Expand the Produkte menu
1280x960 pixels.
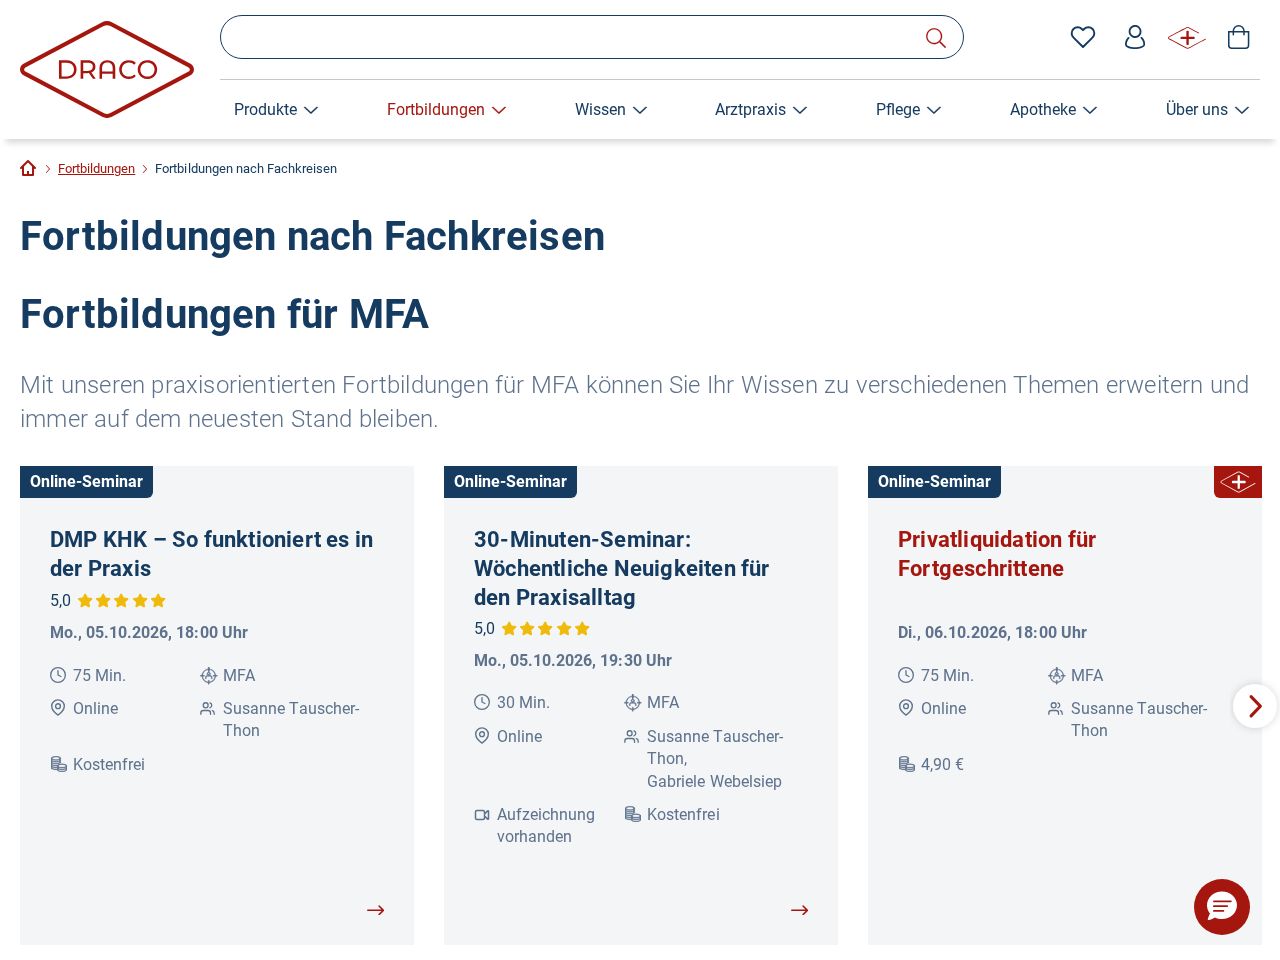pyautogui.click(x=276, y=110)
